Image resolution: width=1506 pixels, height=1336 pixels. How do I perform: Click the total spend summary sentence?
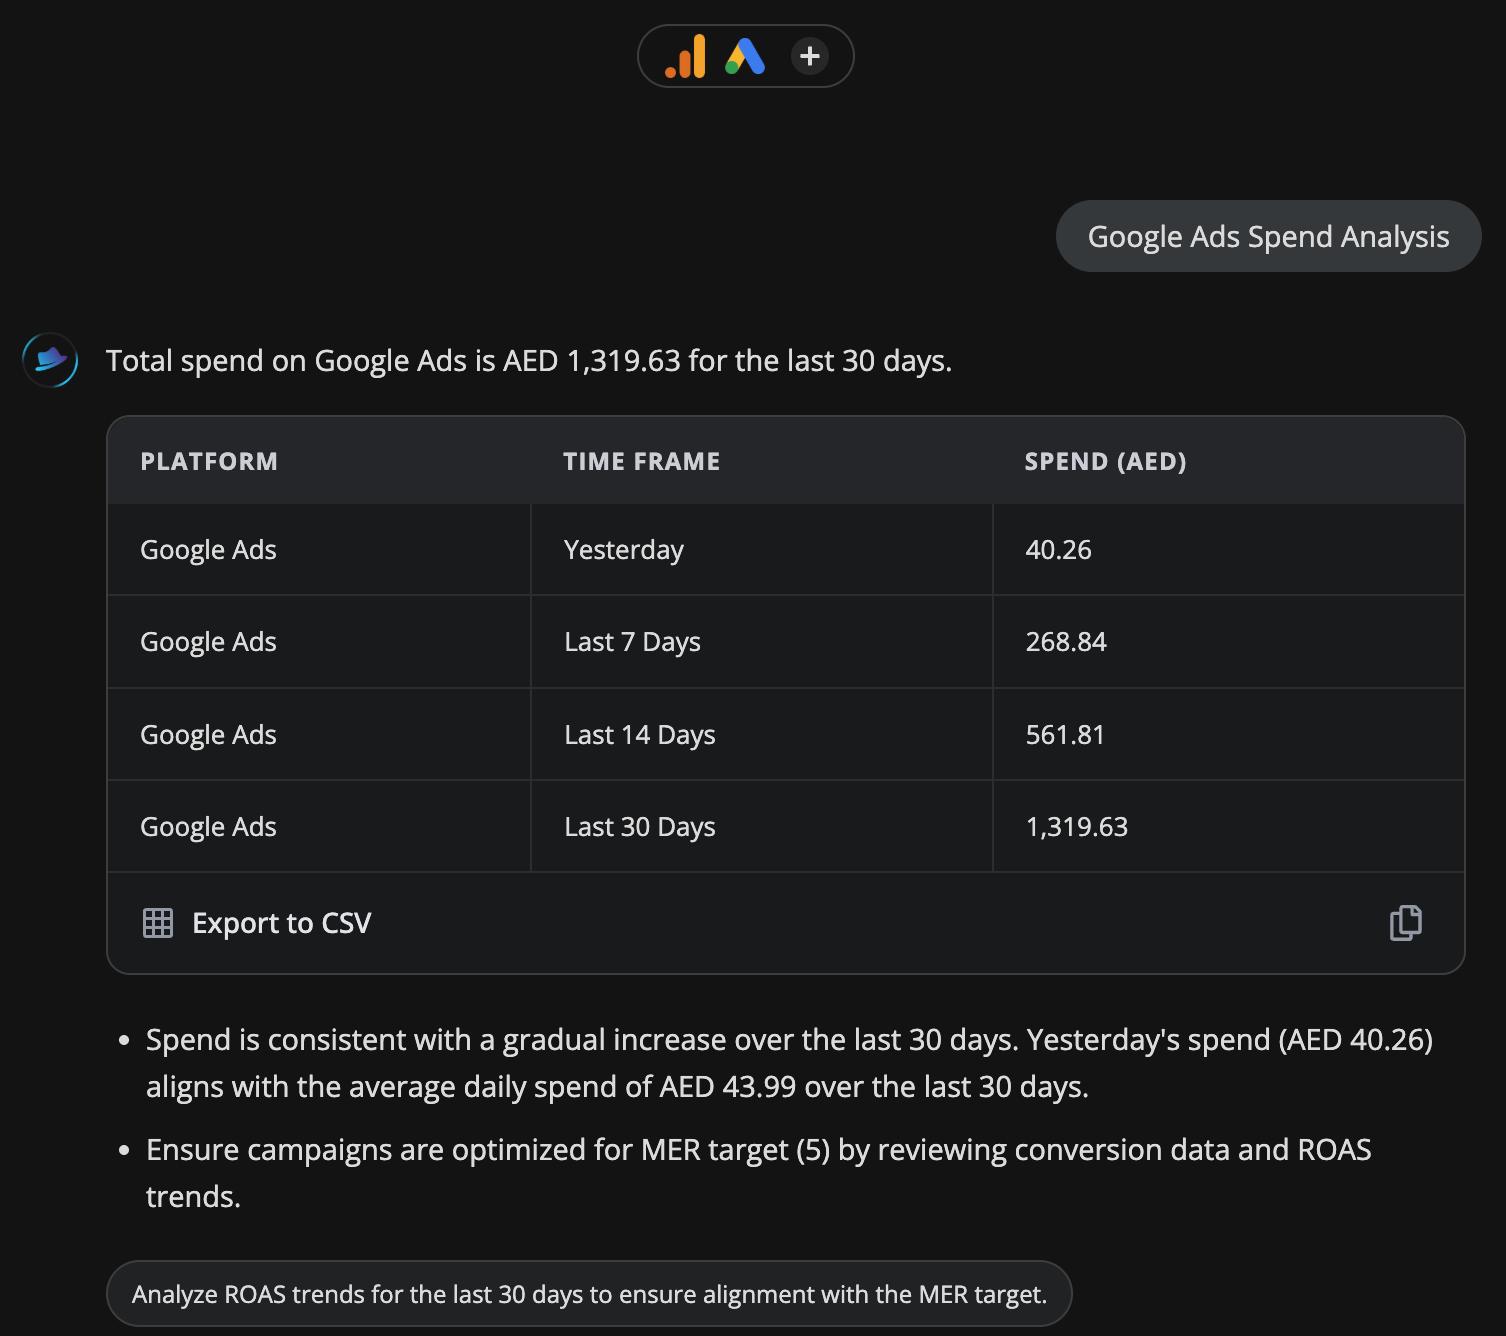pyautogui.click(x=529, y=361)
